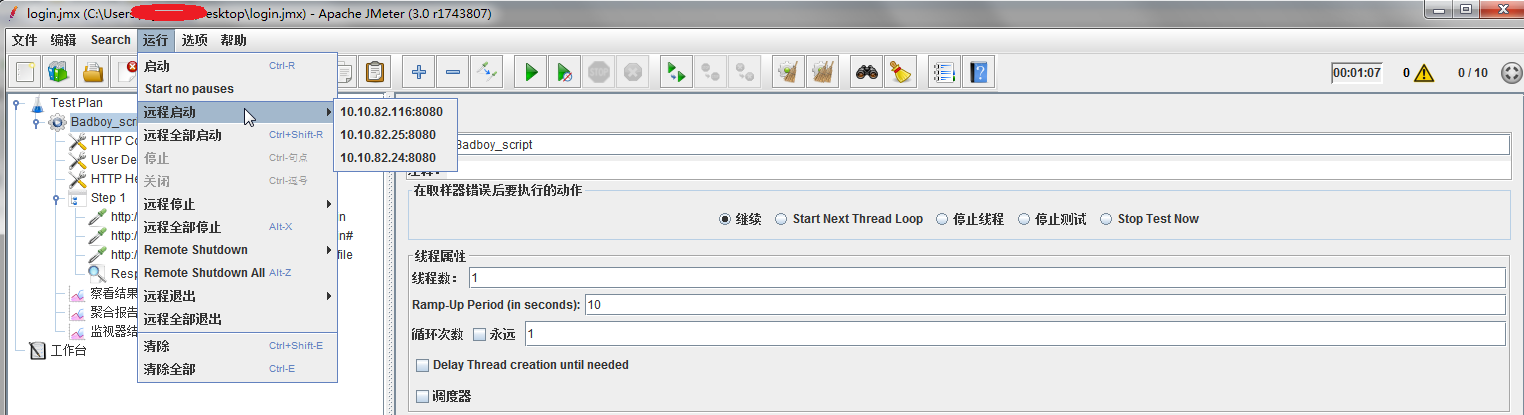Click the green Start test icon

coord(532,72)
